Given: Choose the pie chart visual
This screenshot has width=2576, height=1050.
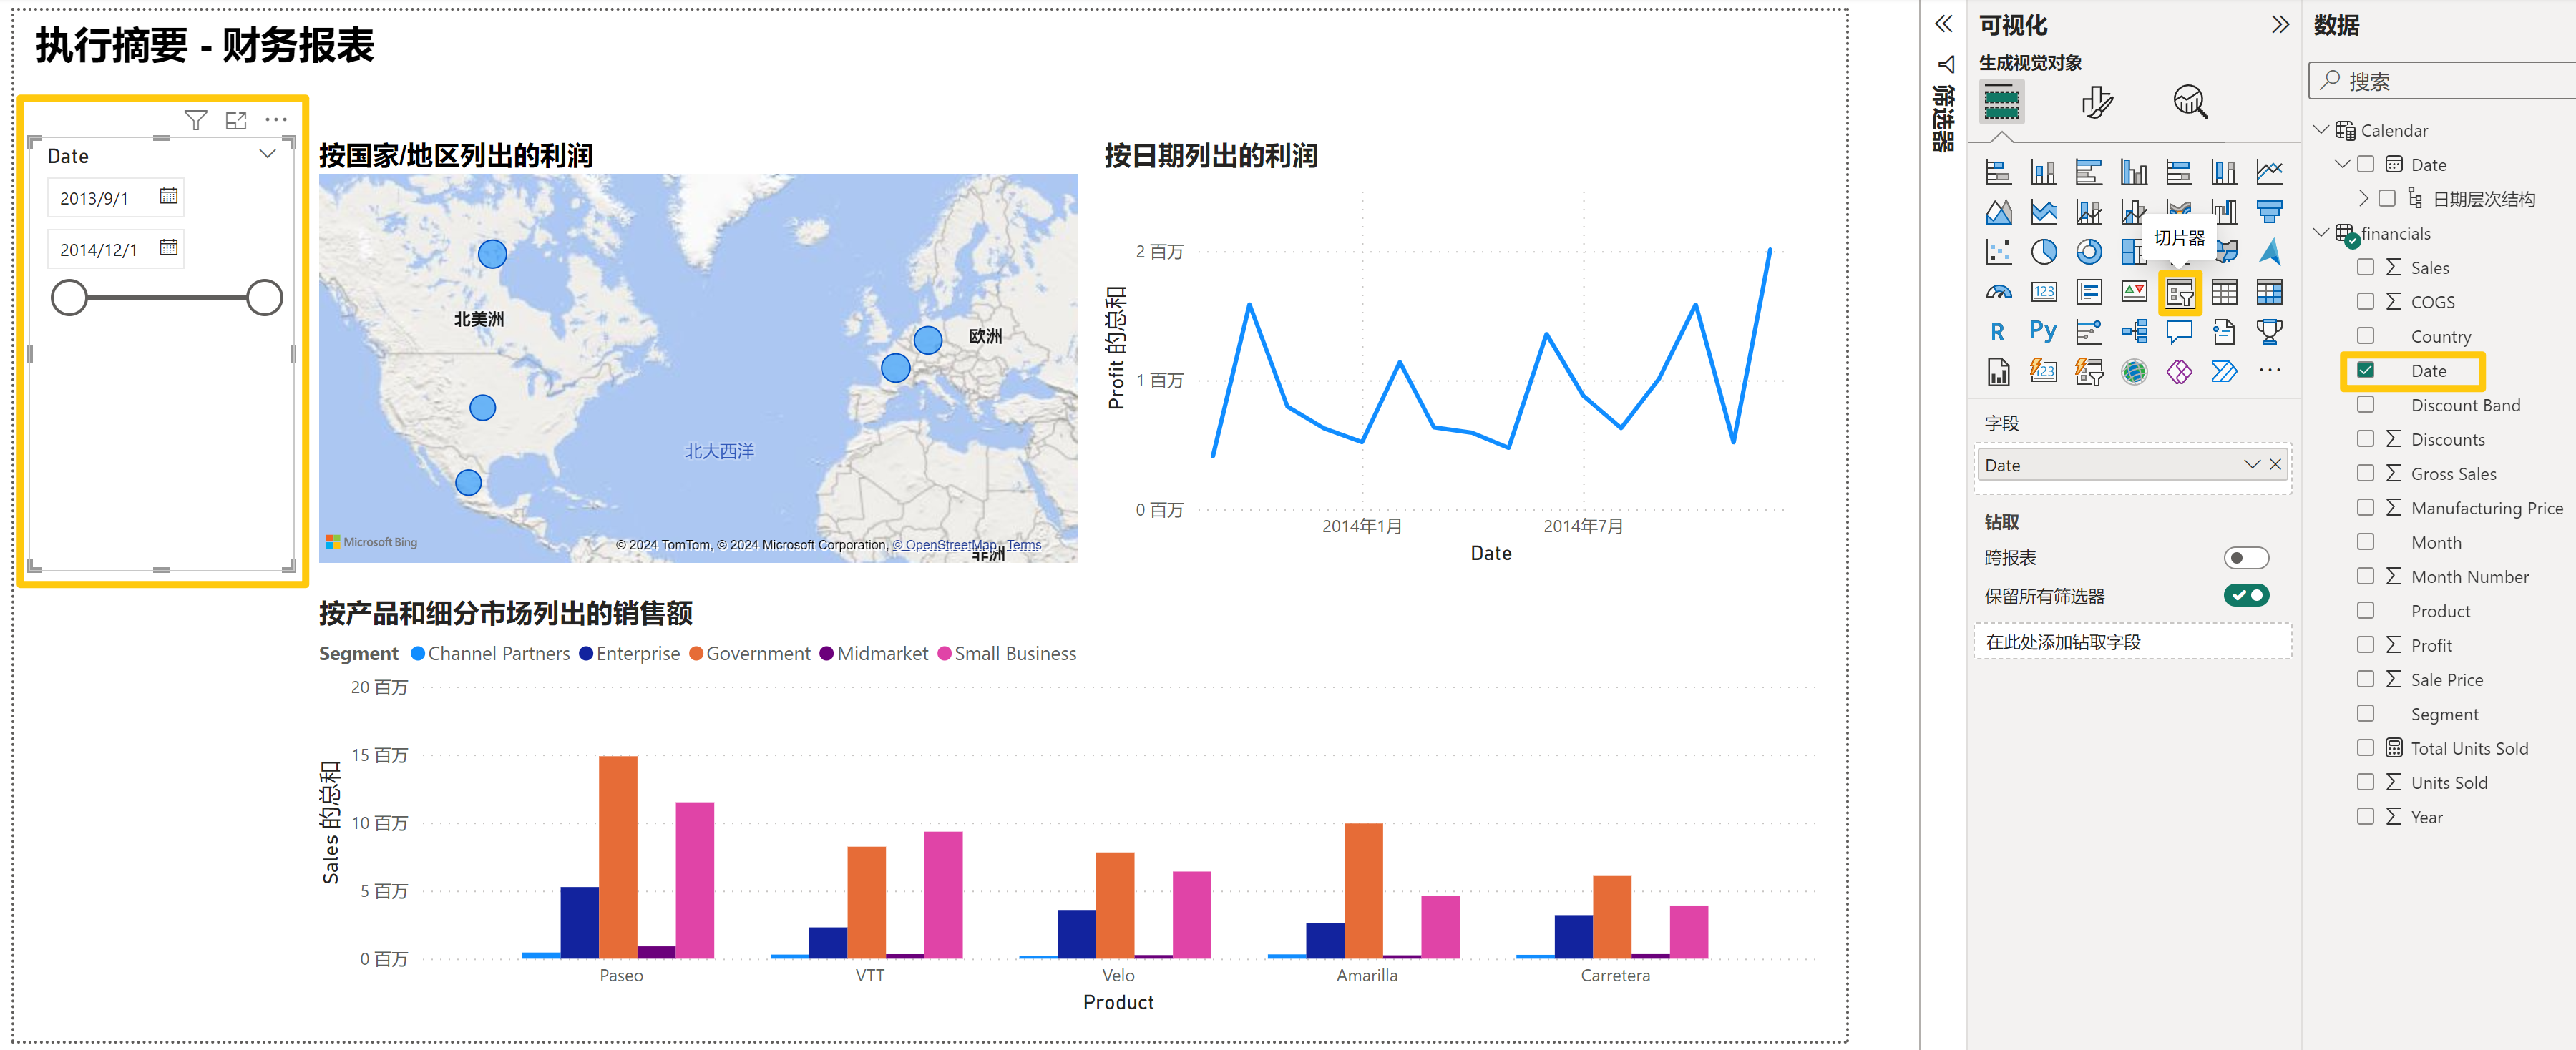Looking at the screenshot, I should coord(2043,252).
